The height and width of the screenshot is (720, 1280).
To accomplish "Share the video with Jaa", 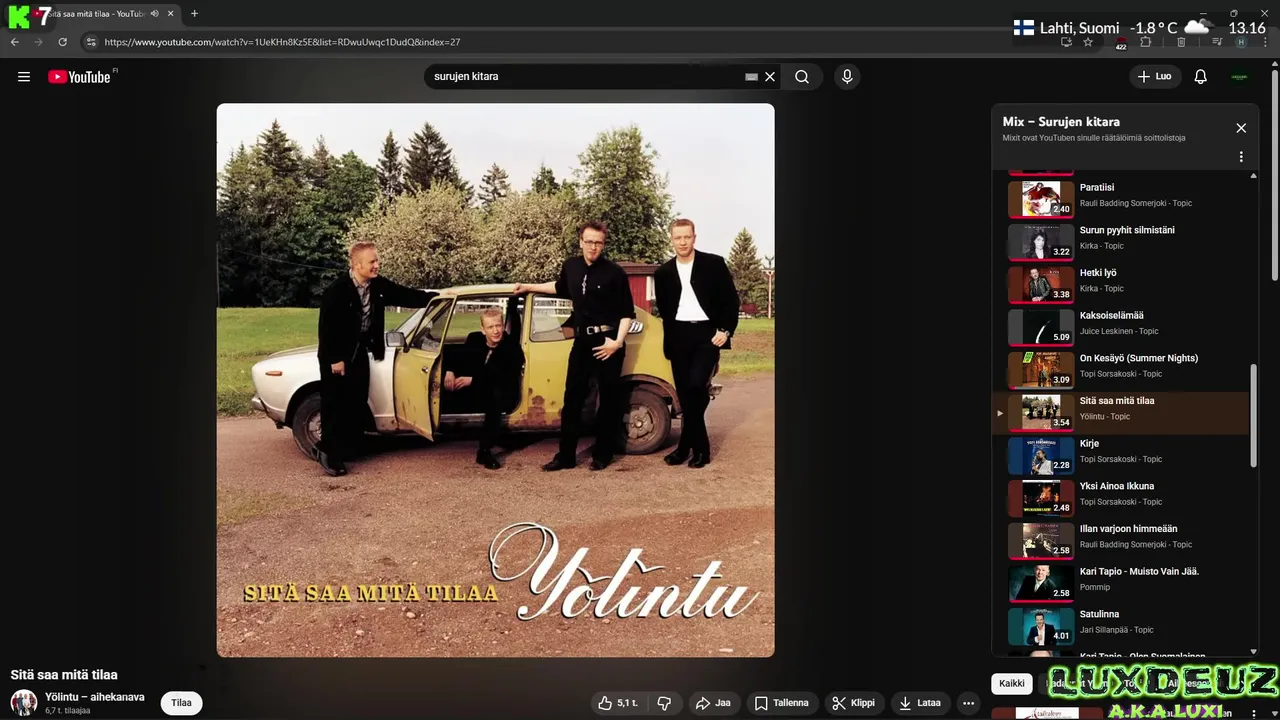I will [x=713, y=703].
